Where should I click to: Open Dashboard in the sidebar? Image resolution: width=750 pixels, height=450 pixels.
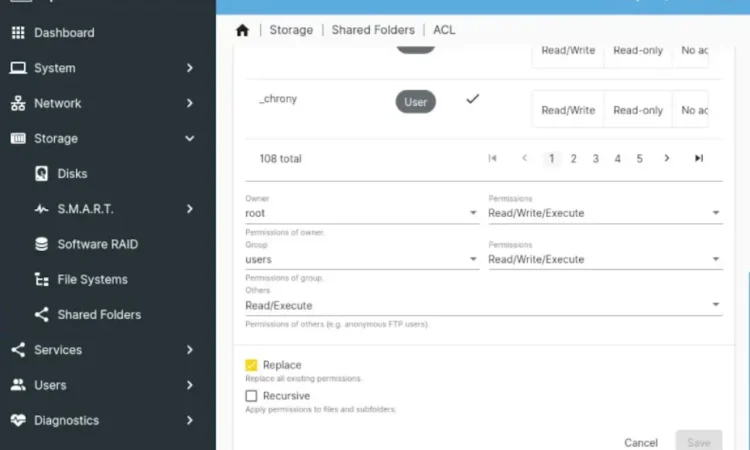click(x=64, y=33)
